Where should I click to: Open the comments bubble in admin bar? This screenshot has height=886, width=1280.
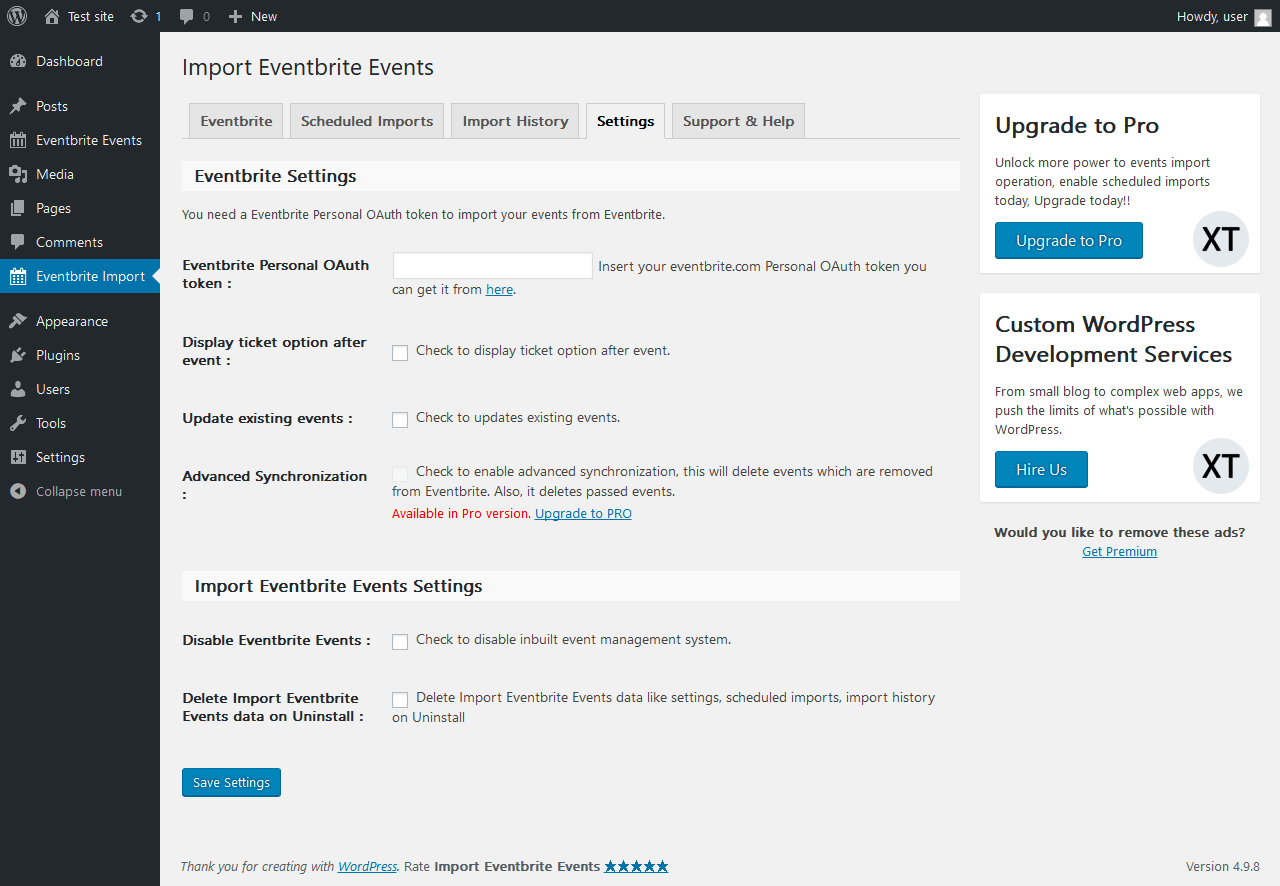click(x=187, y=16)
